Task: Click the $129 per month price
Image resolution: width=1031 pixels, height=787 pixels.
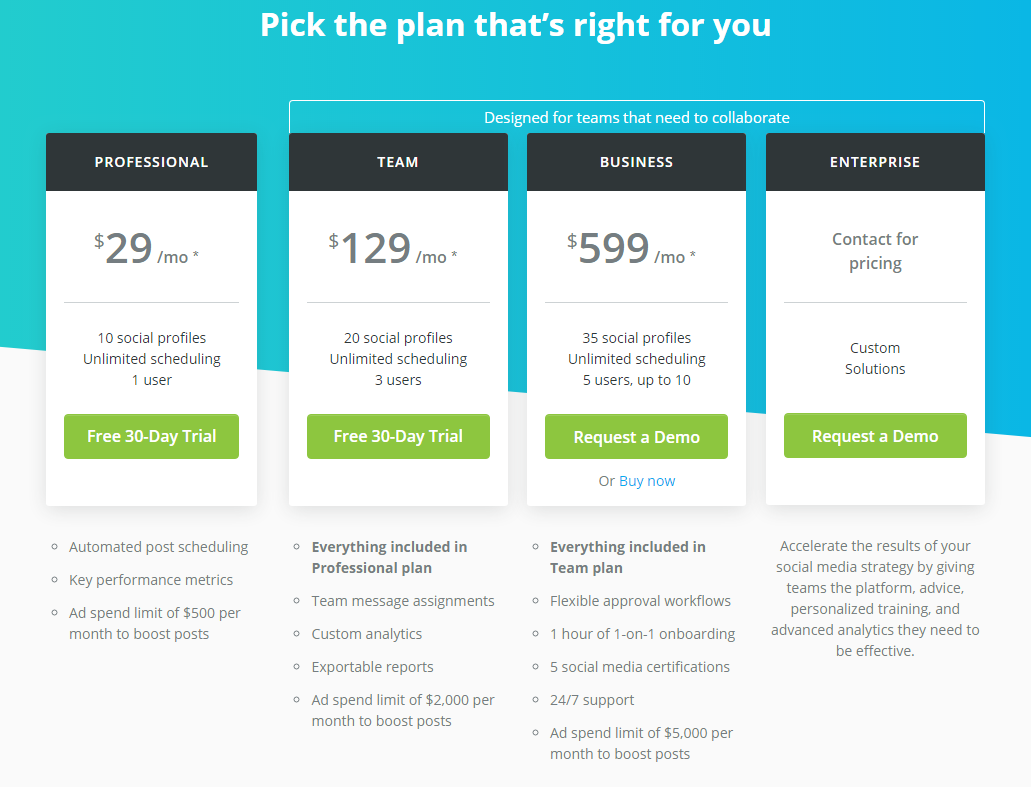Action: [x=393, y=249]
